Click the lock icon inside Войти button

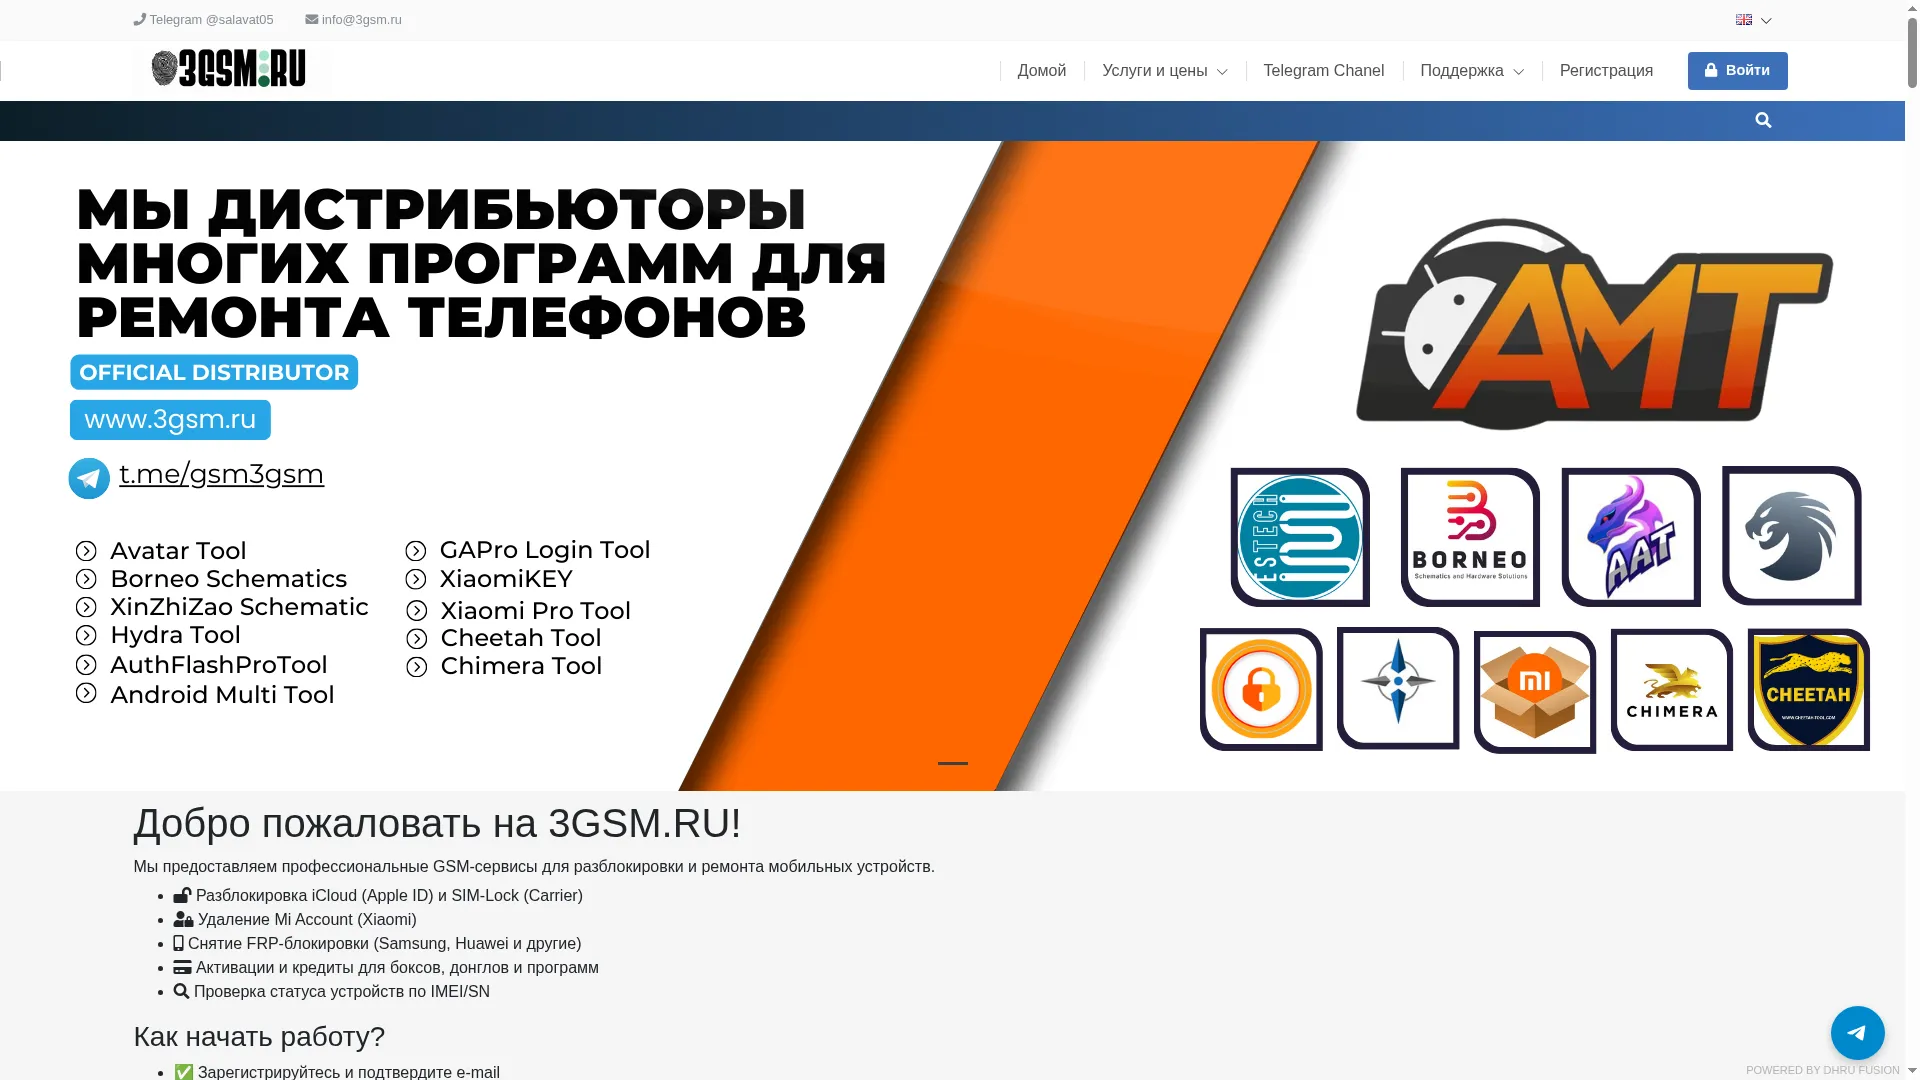pyautogui.click(x=1711, y=70)
